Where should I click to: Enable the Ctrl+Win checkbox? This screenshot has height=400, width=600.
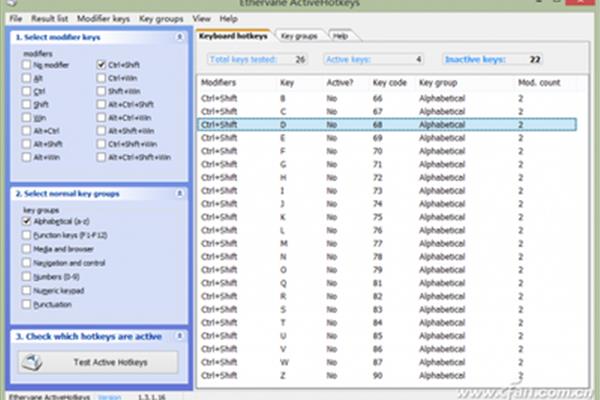click(x=101, y=78)
